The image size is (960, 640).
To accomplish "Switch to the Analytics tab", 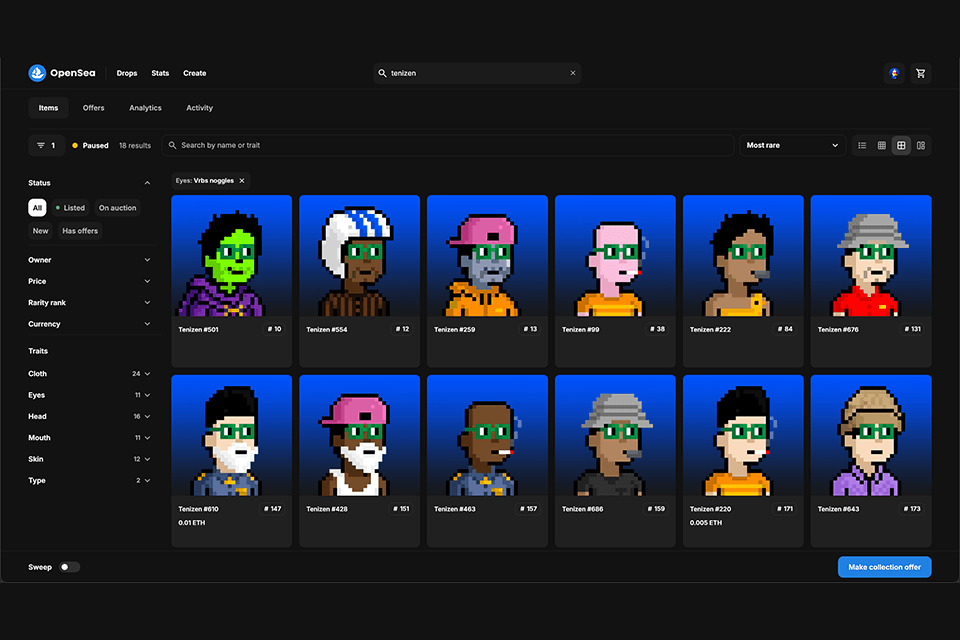I will pos(145,108).
